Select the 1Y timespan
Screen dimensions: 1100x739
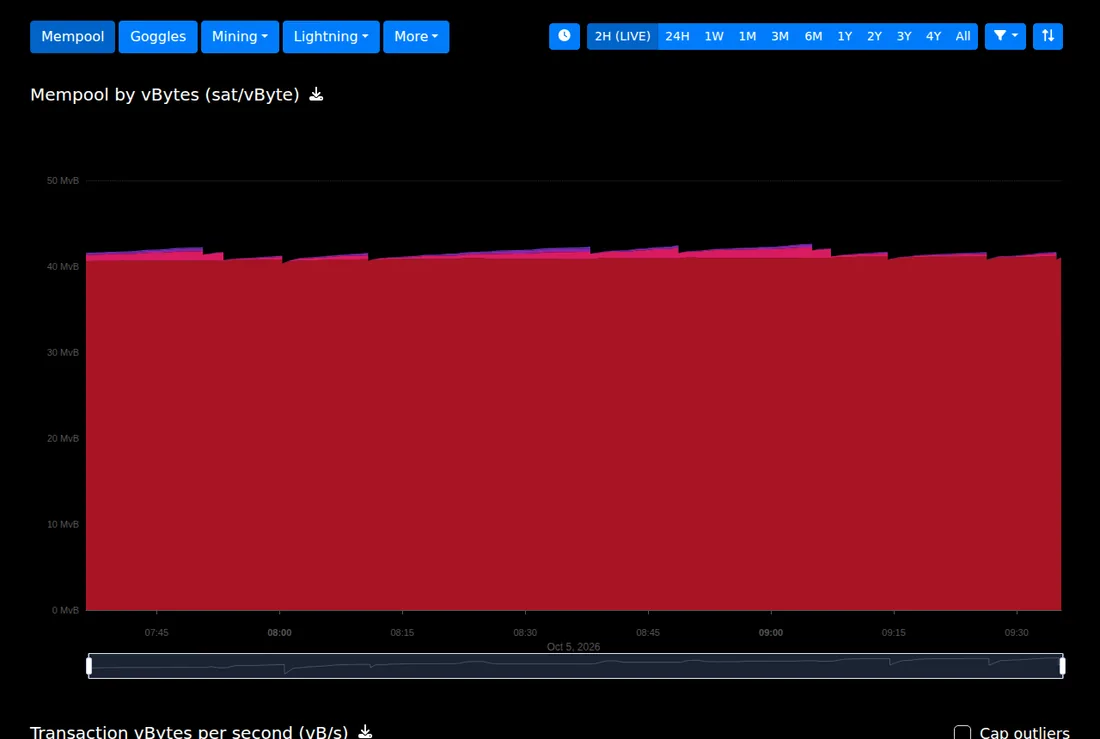(845, 36)
